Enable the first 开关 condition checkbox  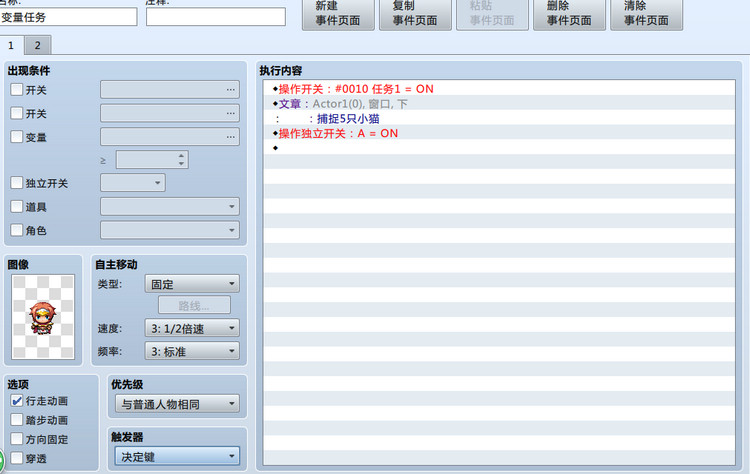tap(17, 89)
